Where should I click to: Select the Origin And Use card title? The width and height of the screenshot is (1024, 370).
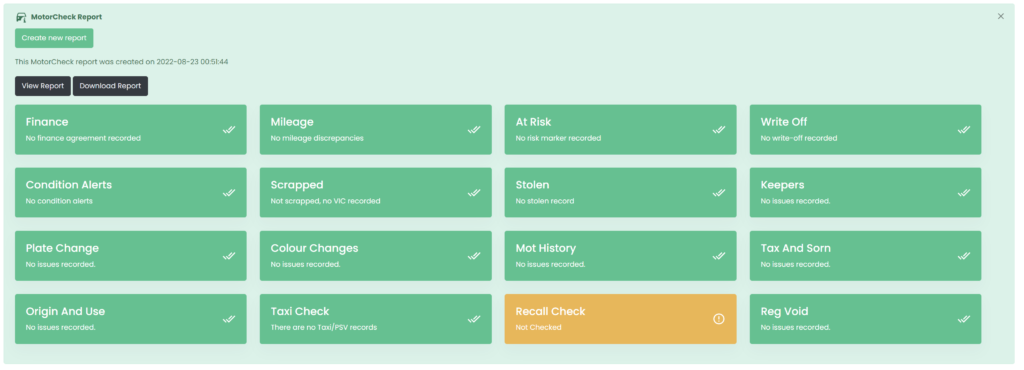65,312
